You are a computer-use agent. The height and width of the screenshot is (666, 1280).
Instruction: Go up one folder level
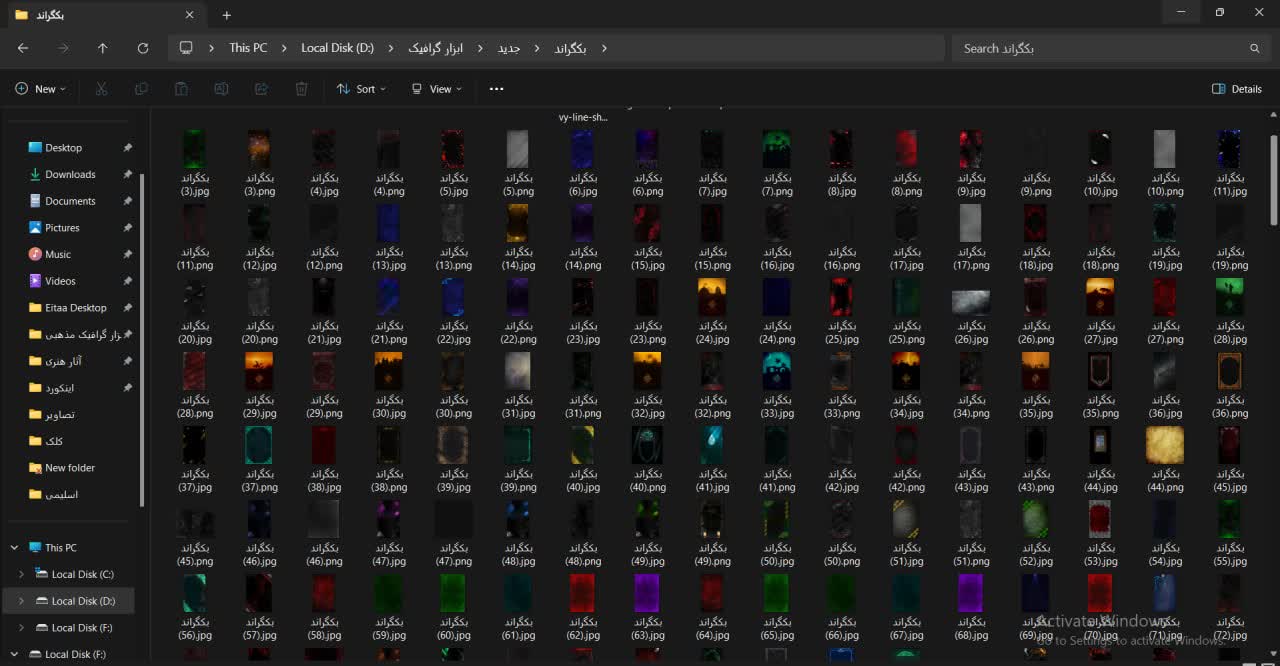[102, 48]
